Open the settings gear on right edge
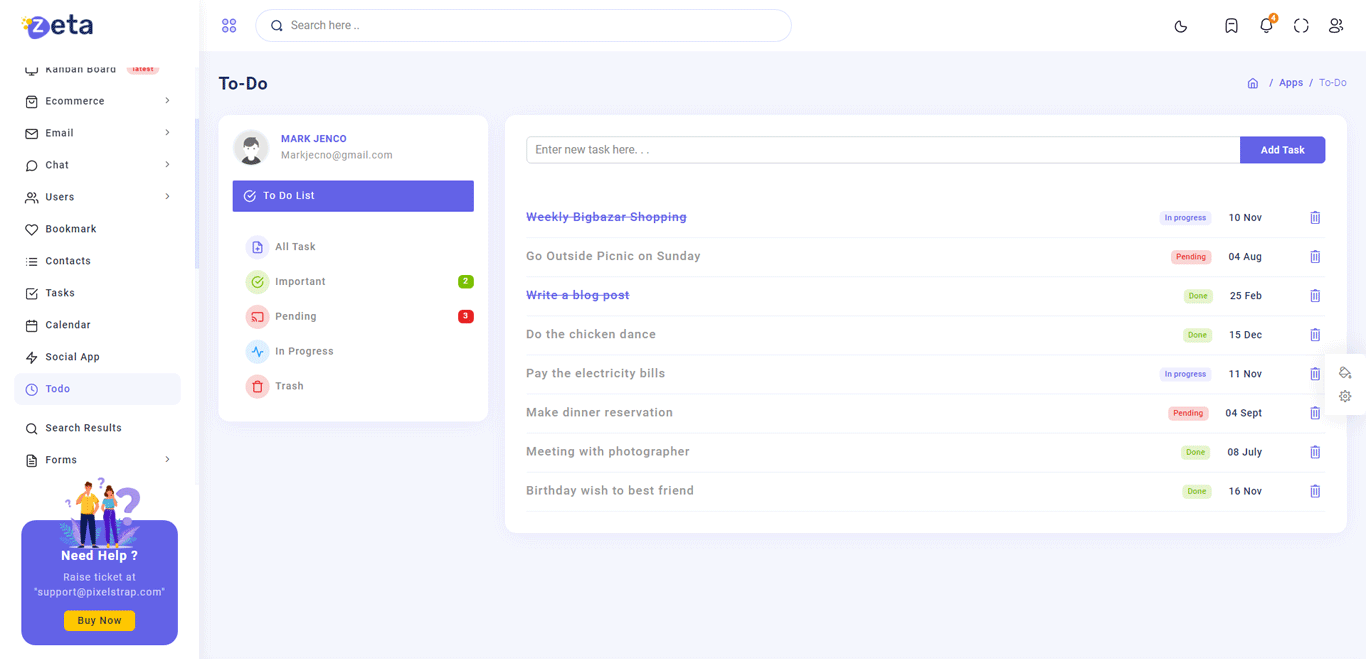The height and width of the screenshot is (659, 1366). click(1345, 397)
